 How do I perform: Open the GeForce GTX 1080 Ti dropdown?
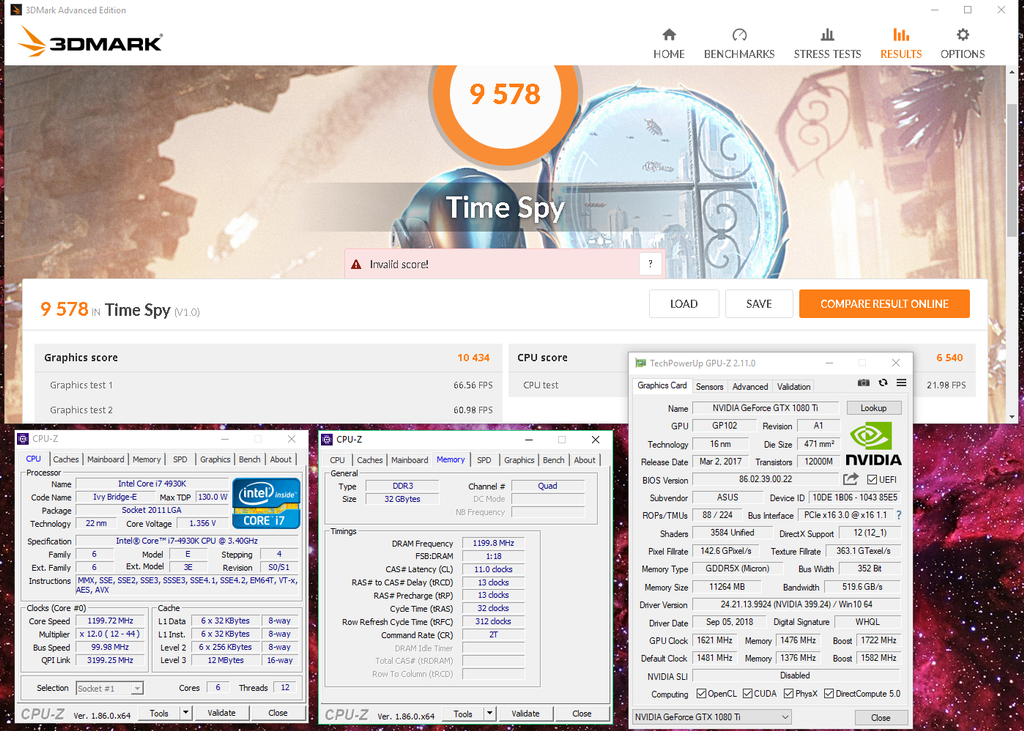click(x=712, y=717)
